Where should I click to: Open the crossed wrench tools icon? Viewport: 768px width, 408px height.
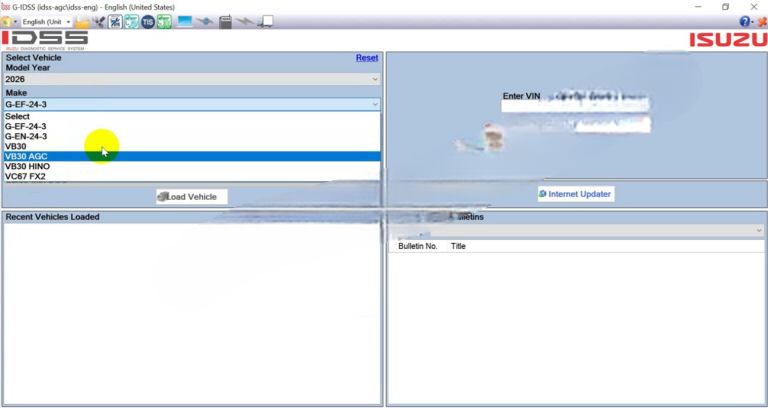tap(98, 22)
